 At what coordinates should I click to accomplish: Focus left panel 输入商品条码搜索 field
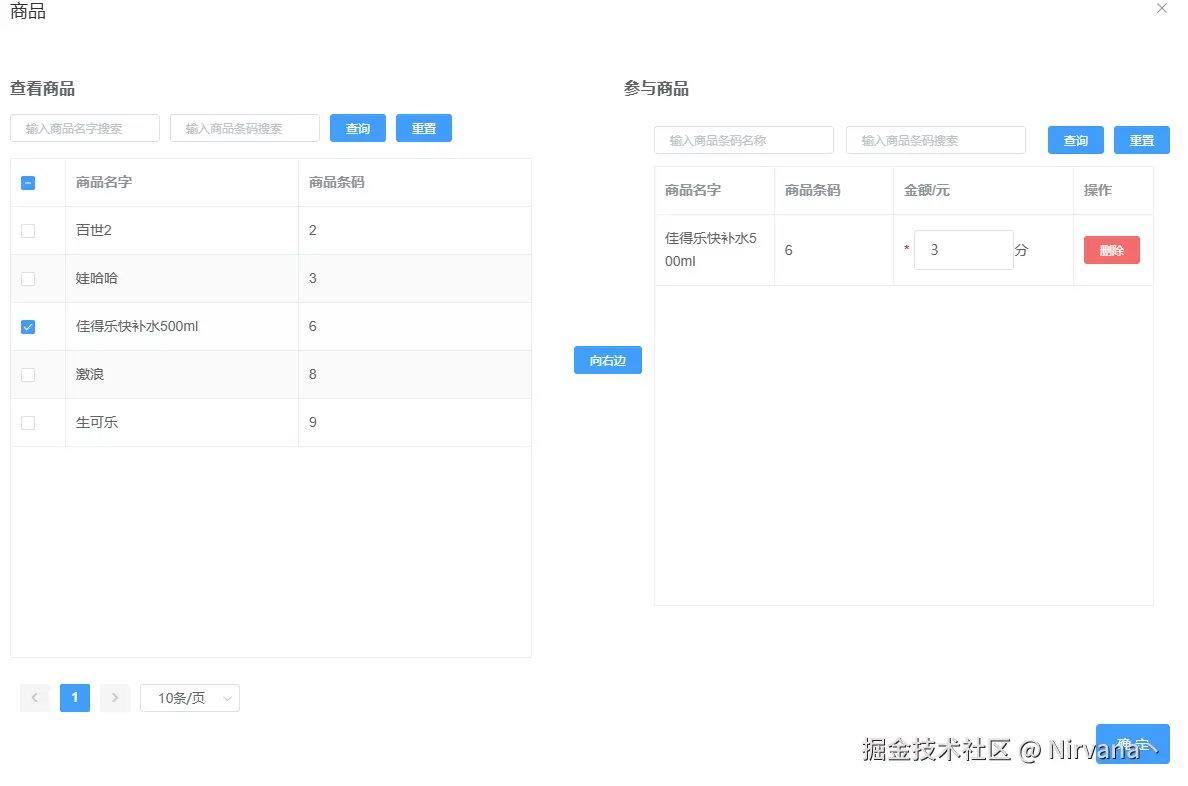(x=245, y=128)
